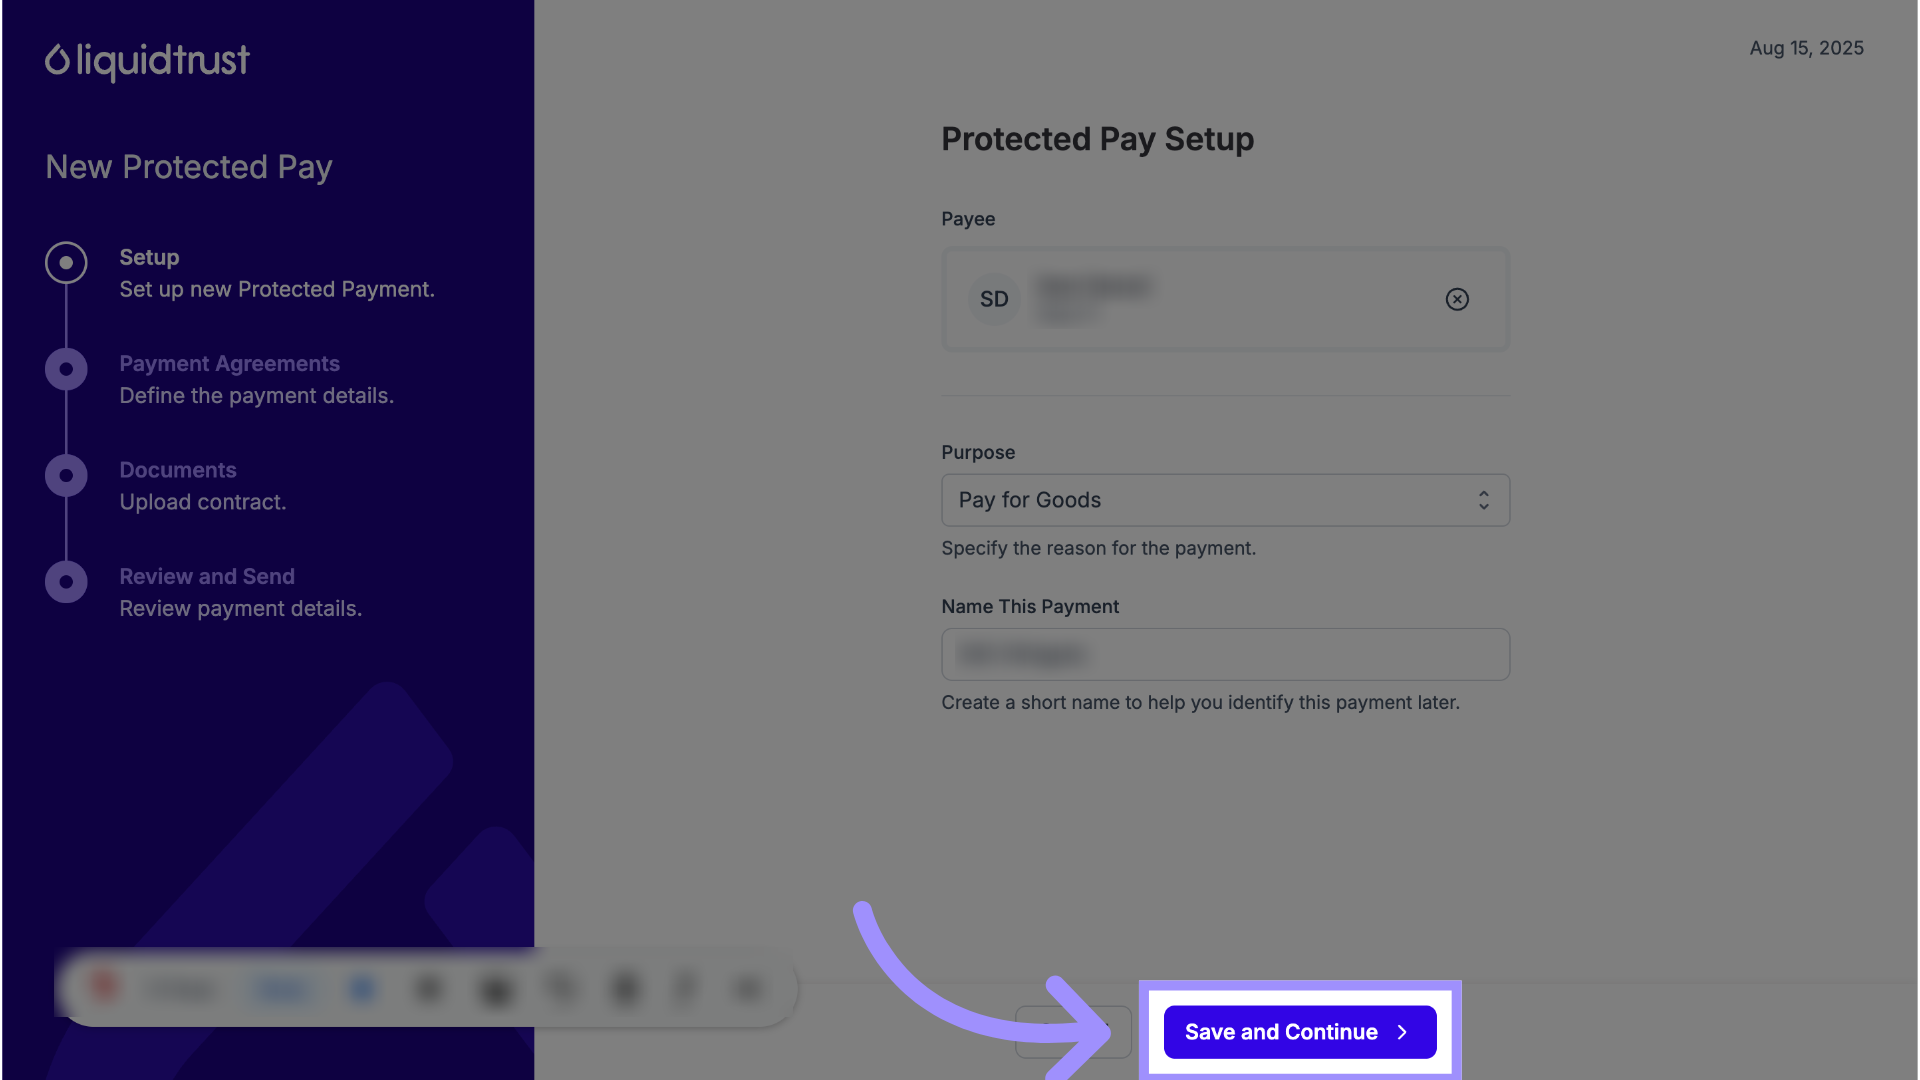
Task: Click the liquidtrust logo
Action: coord(147,61)
